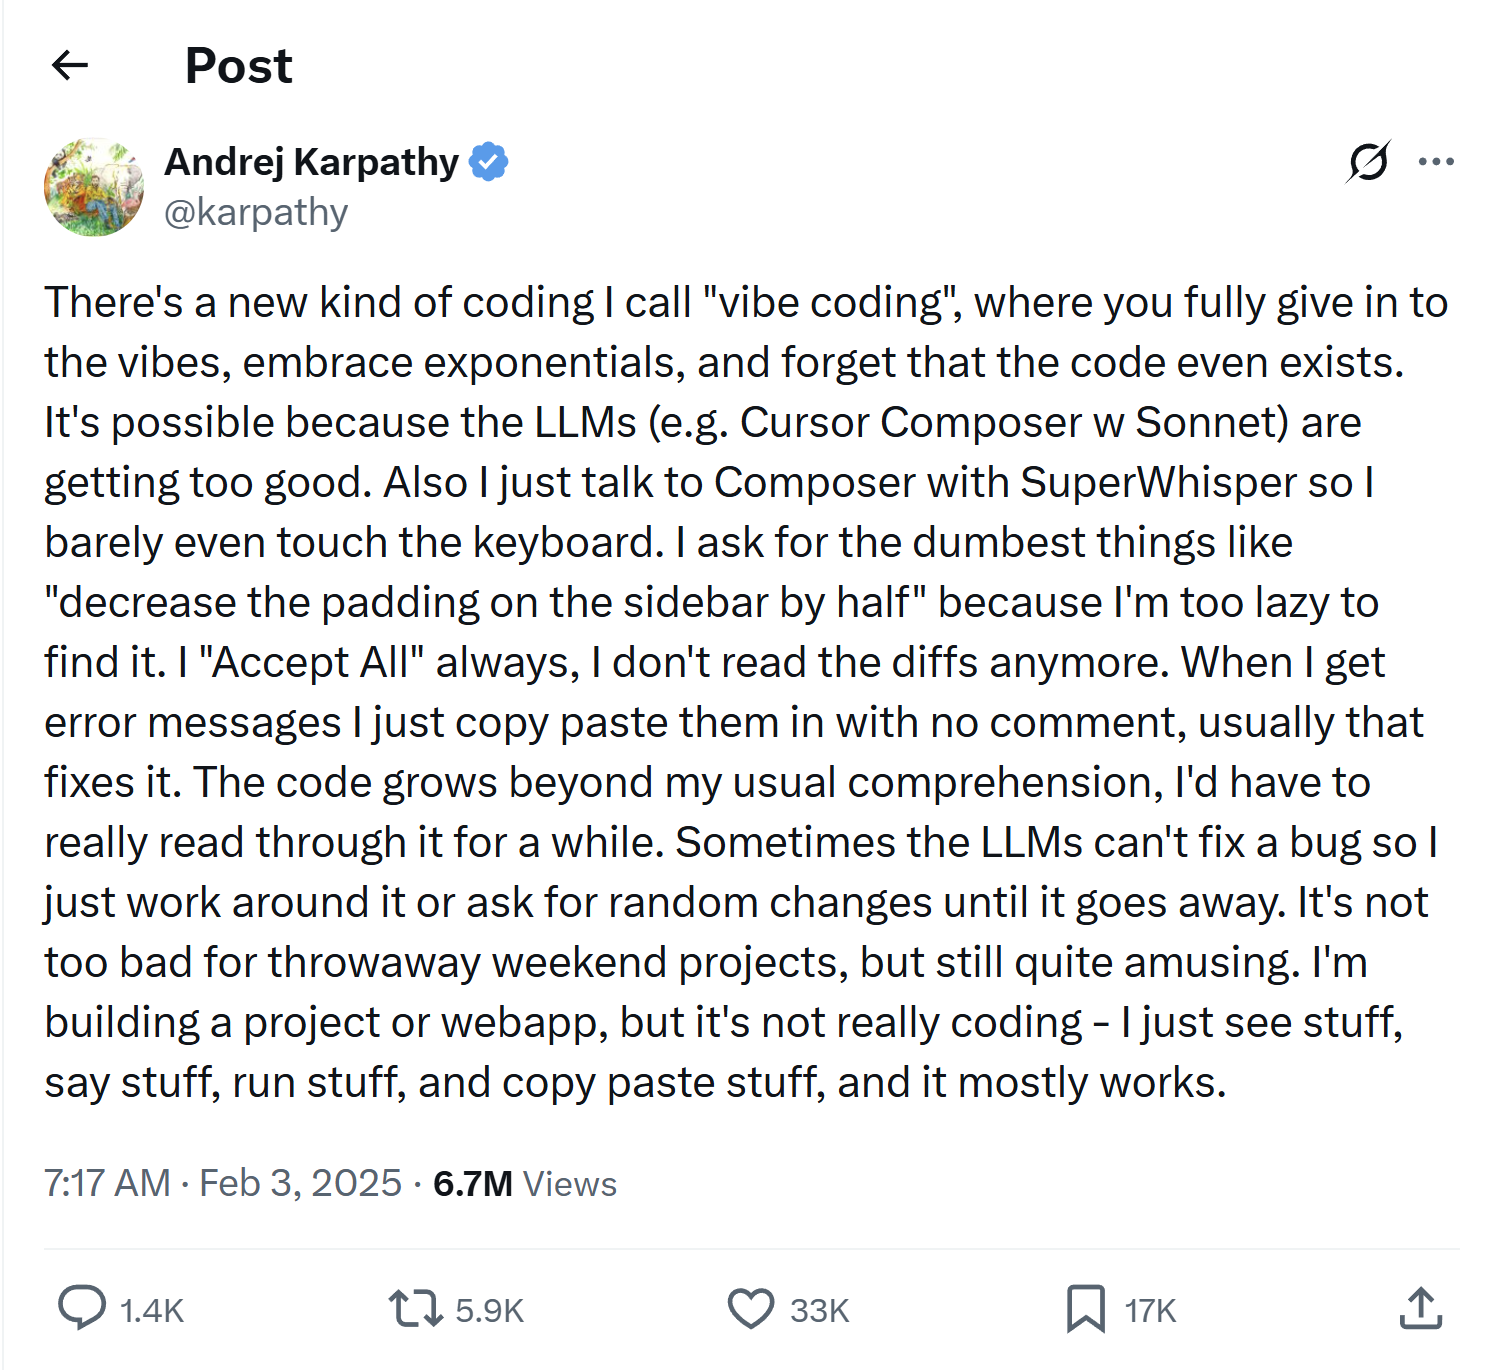Click the 17K bookmarks count
The width and height of the screenshot is (1497, 1370).
(x=1150, y=1310)
